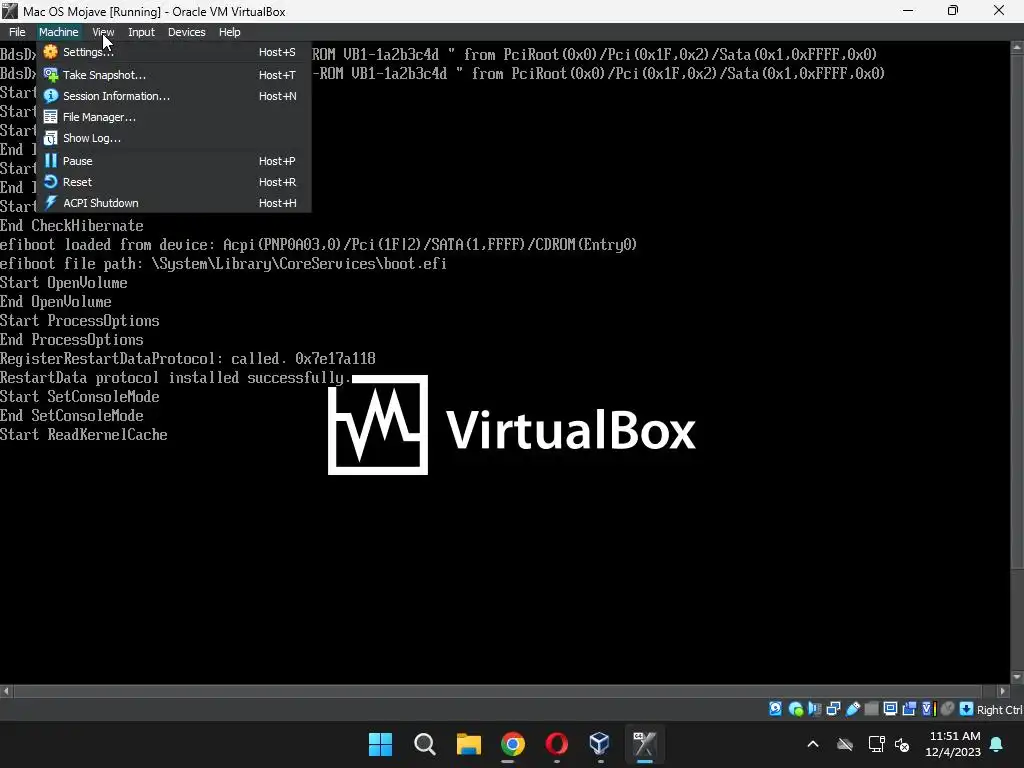Click the Session Information info icon
The width and height of the screenshot is (1024, 768).
coord(50,96)
